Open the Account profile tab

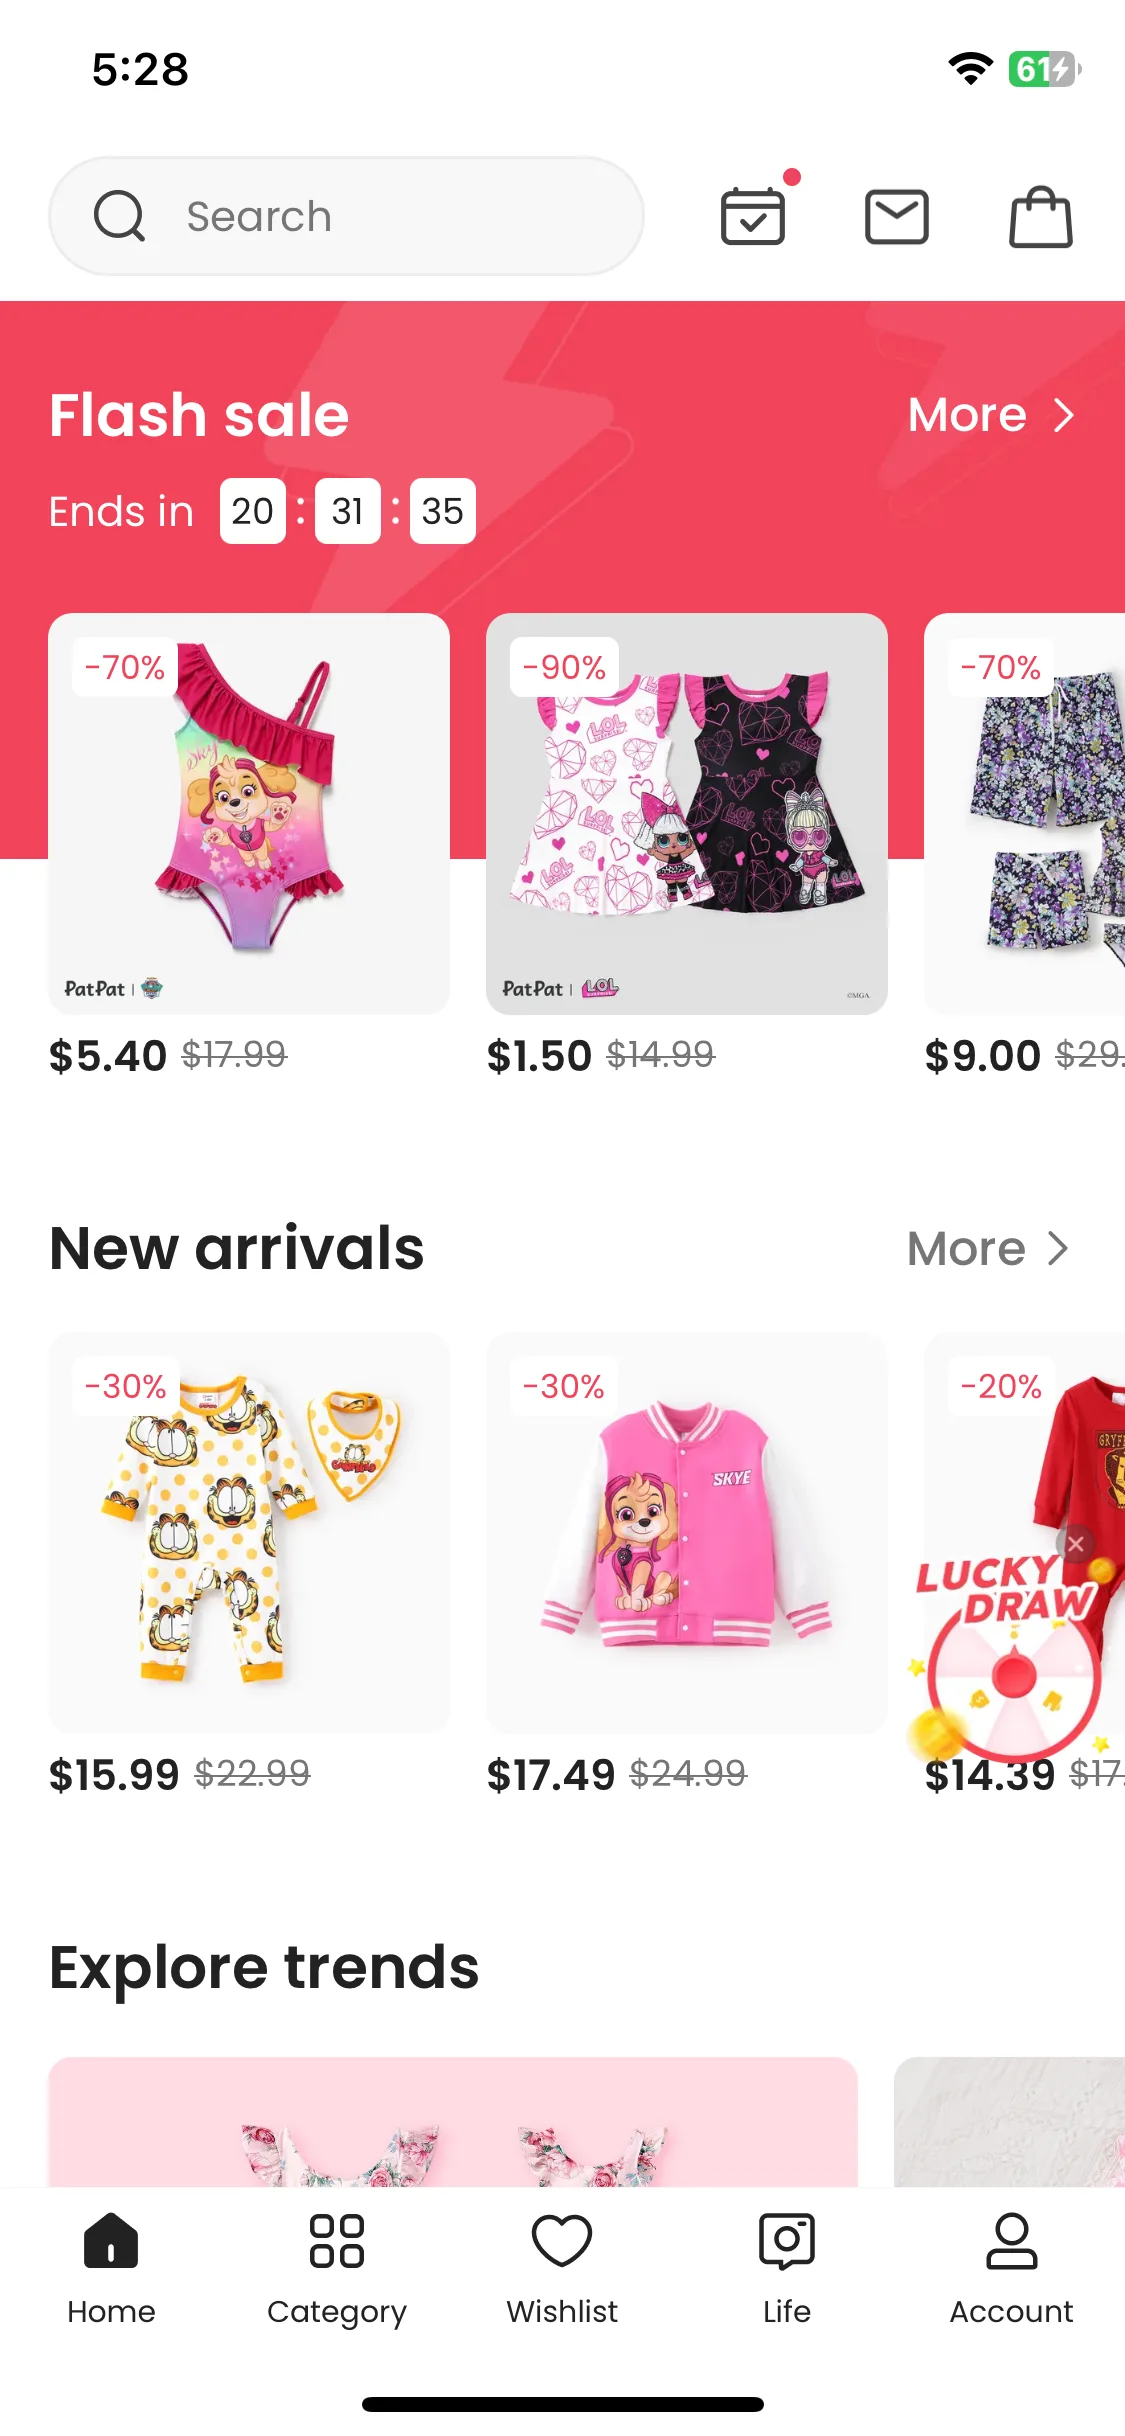pyautogui.click(x=1011, y=2268)
